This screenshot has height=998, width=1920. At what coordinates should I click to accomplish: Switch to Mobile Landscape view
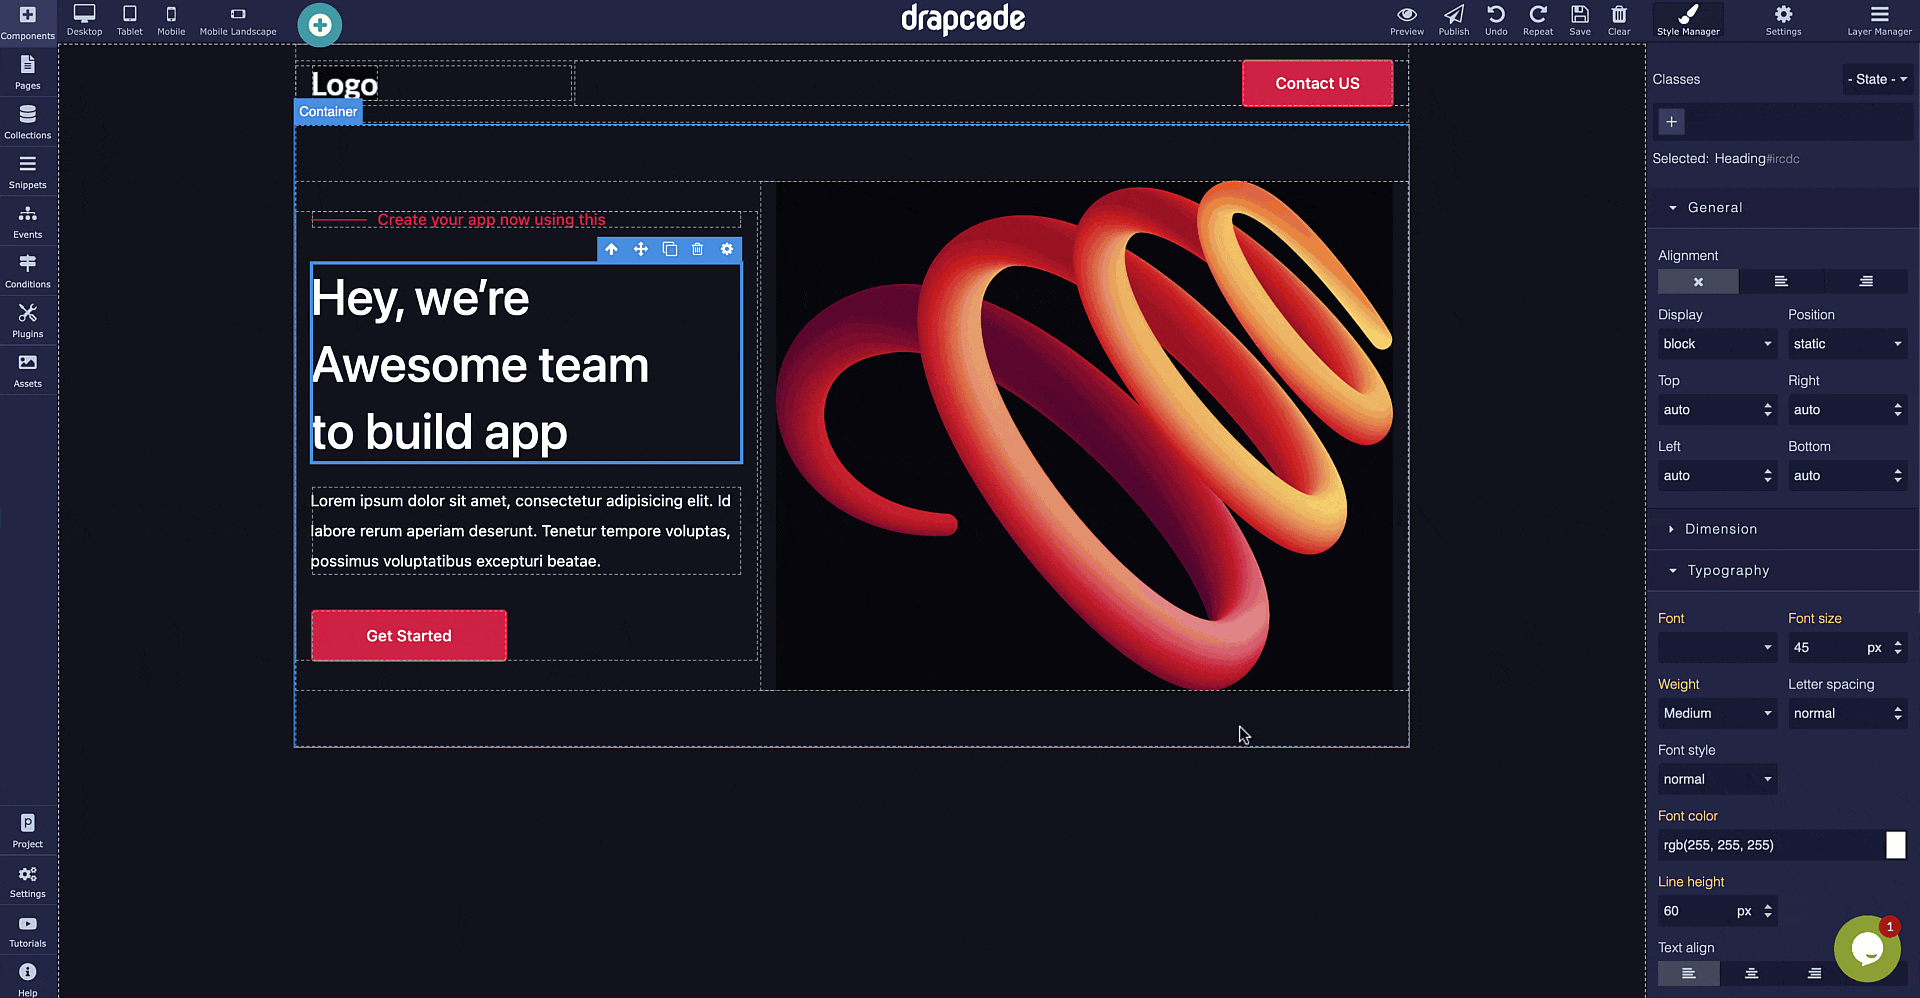(237, 17)
